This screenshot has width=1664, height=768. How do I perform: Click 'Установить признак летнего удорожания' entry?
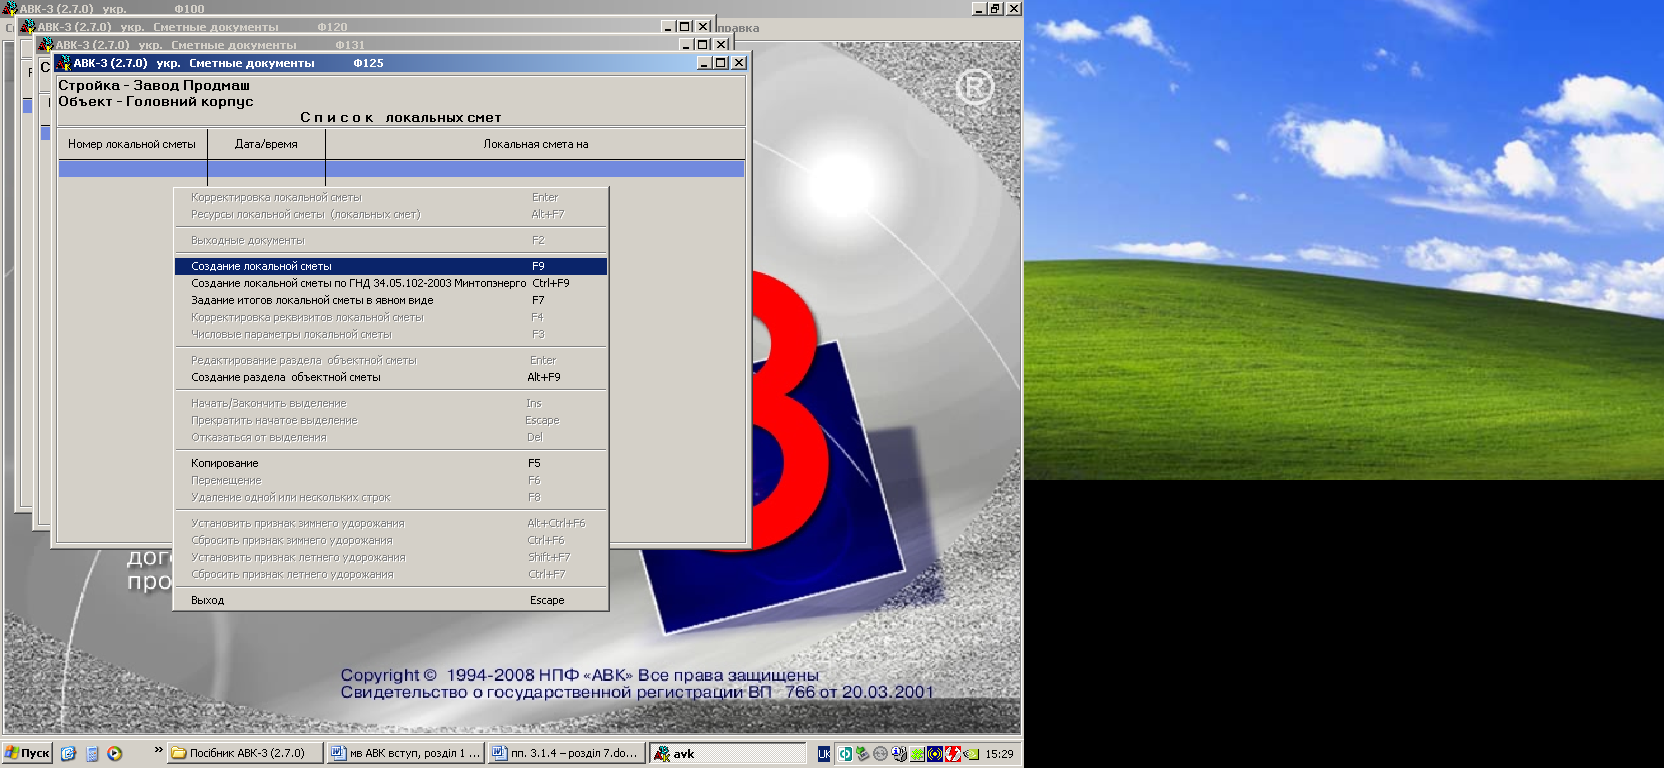(x=390, y=557)
